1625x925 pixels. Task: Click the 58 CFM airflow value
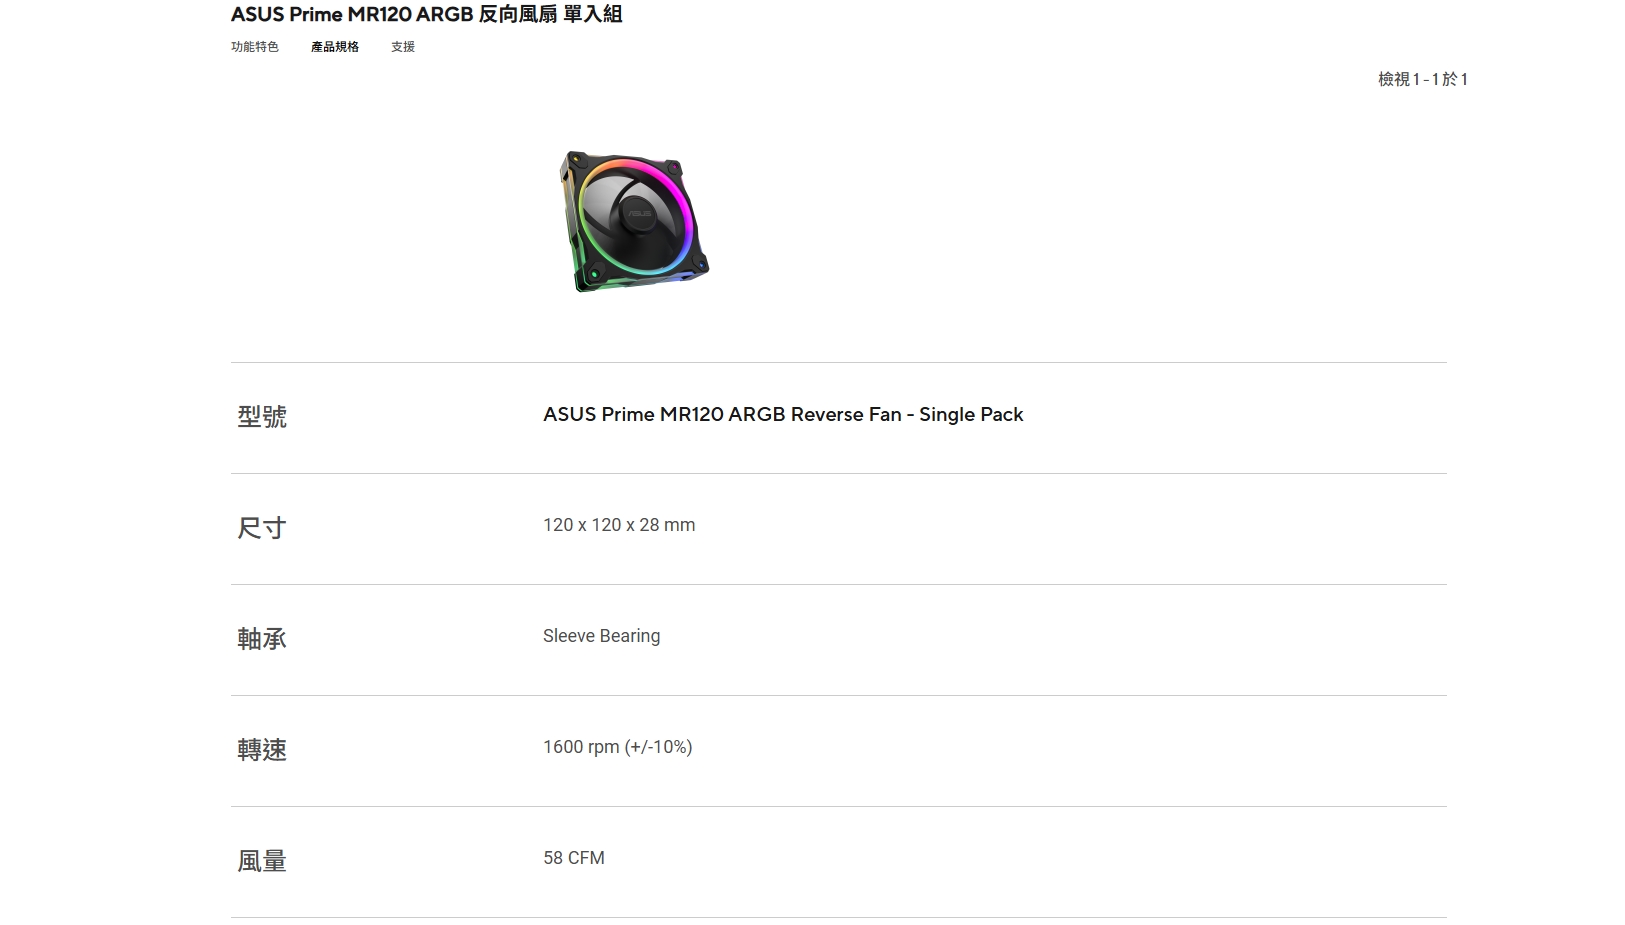(574, 858)
